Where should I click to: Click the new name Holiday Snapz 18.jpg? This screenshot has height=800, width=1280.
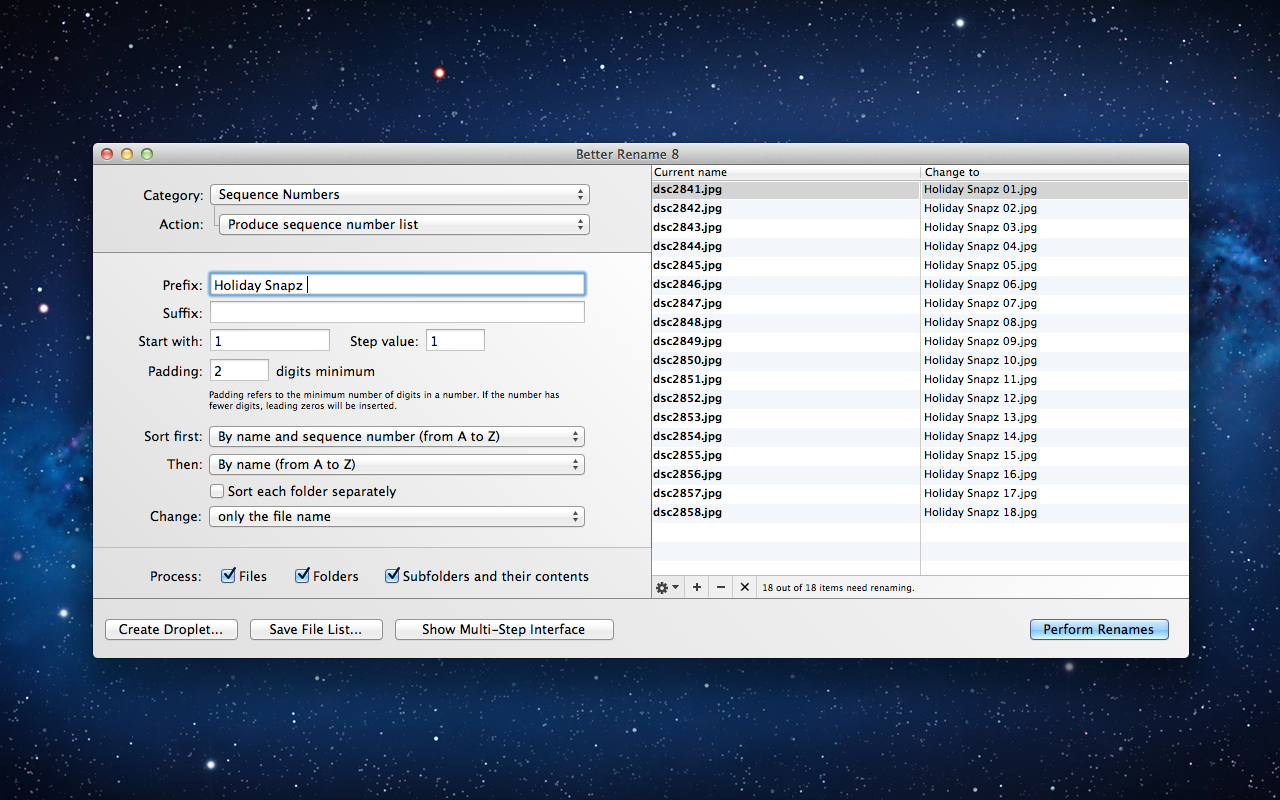[x=980, y=512]
